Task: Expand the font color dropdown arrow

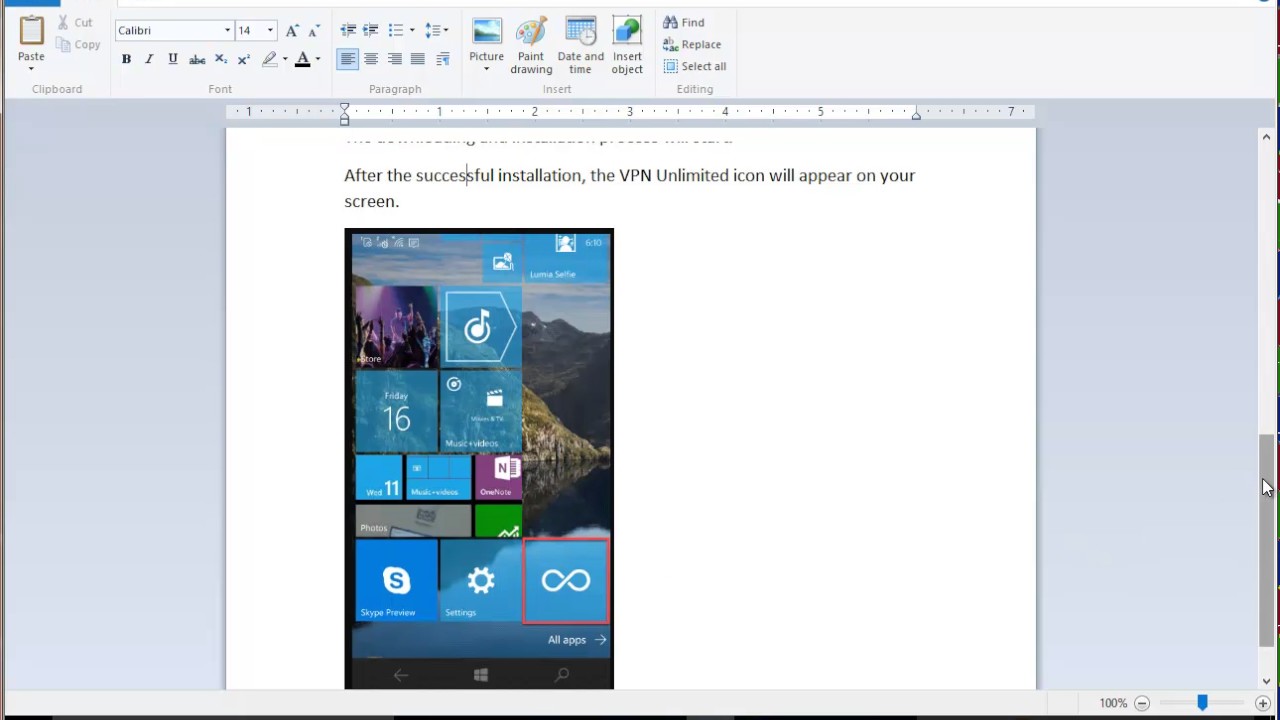Action: [x=318, y=59]
